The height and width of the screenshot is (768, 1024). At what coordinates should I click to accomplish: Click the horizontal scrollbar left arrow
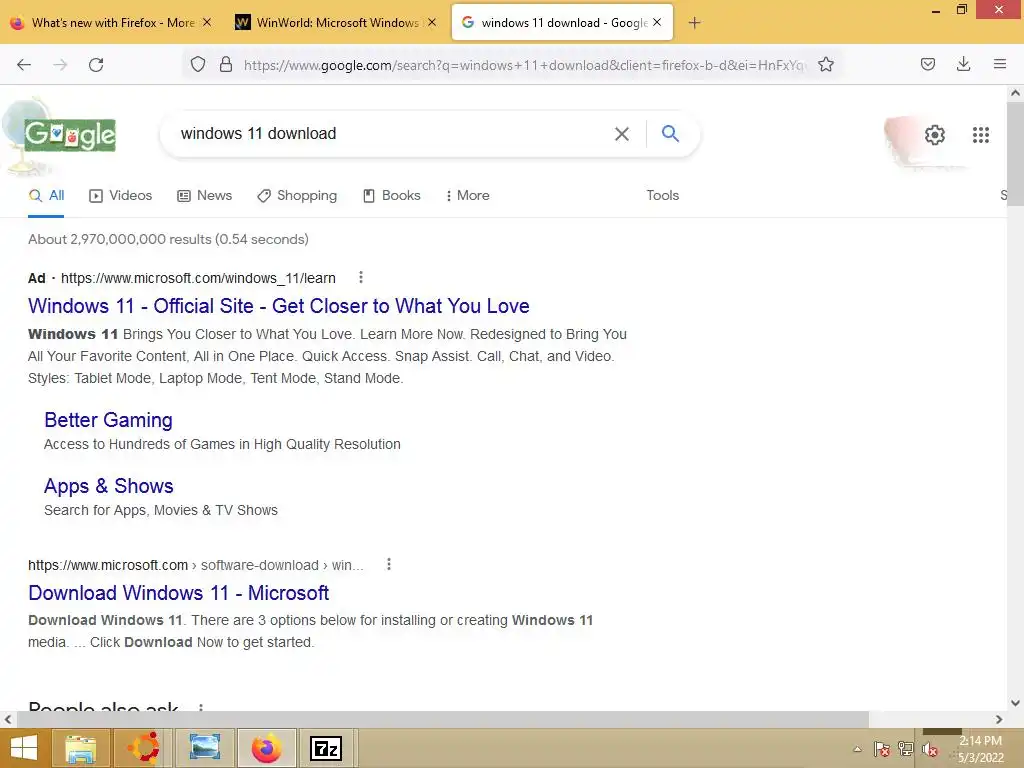(8, 719)
